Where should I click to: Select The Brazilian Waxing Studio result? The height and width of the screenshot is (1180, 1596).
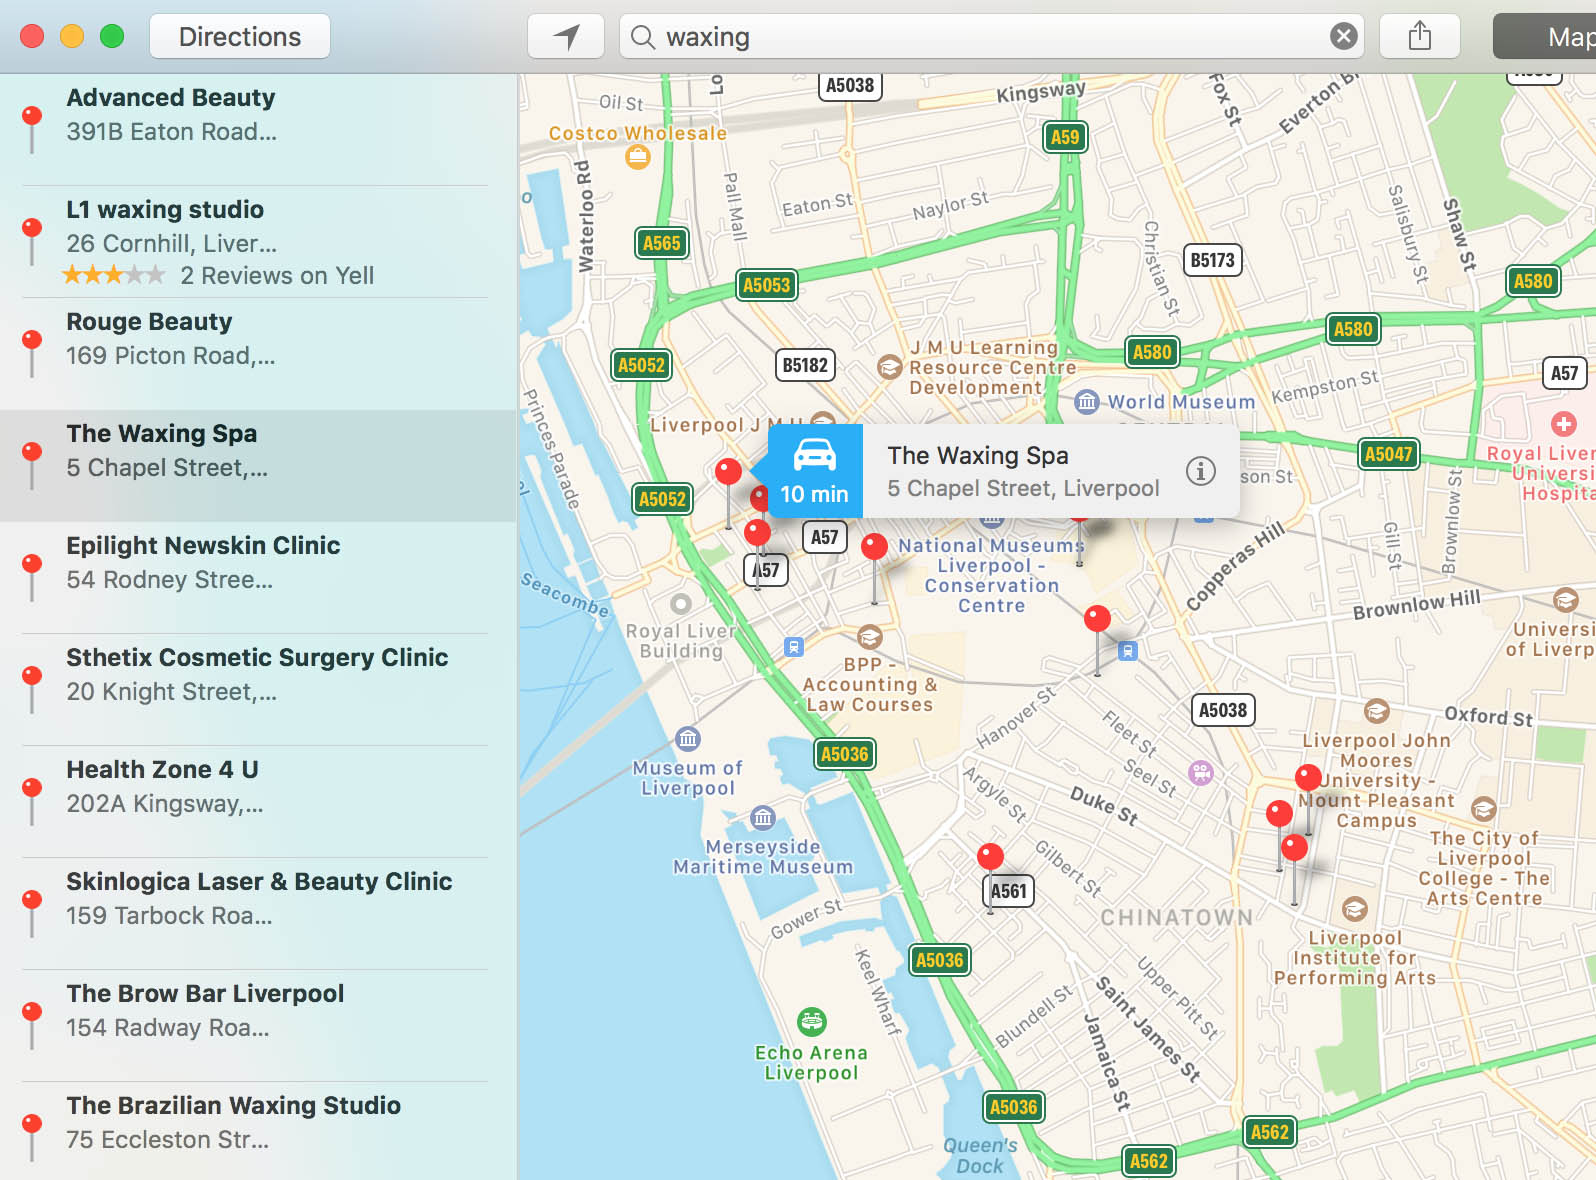click(x=258, y=1131)
